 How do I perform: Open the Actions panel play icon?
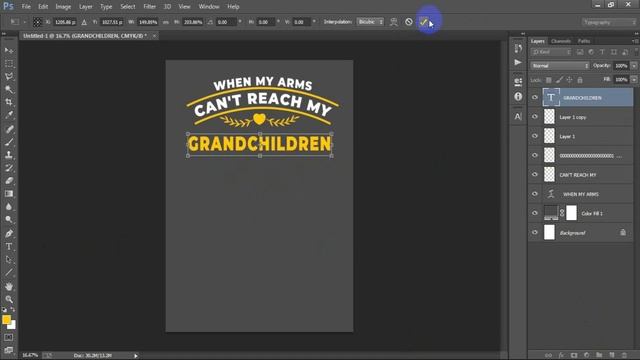click(x=518, y=62)
